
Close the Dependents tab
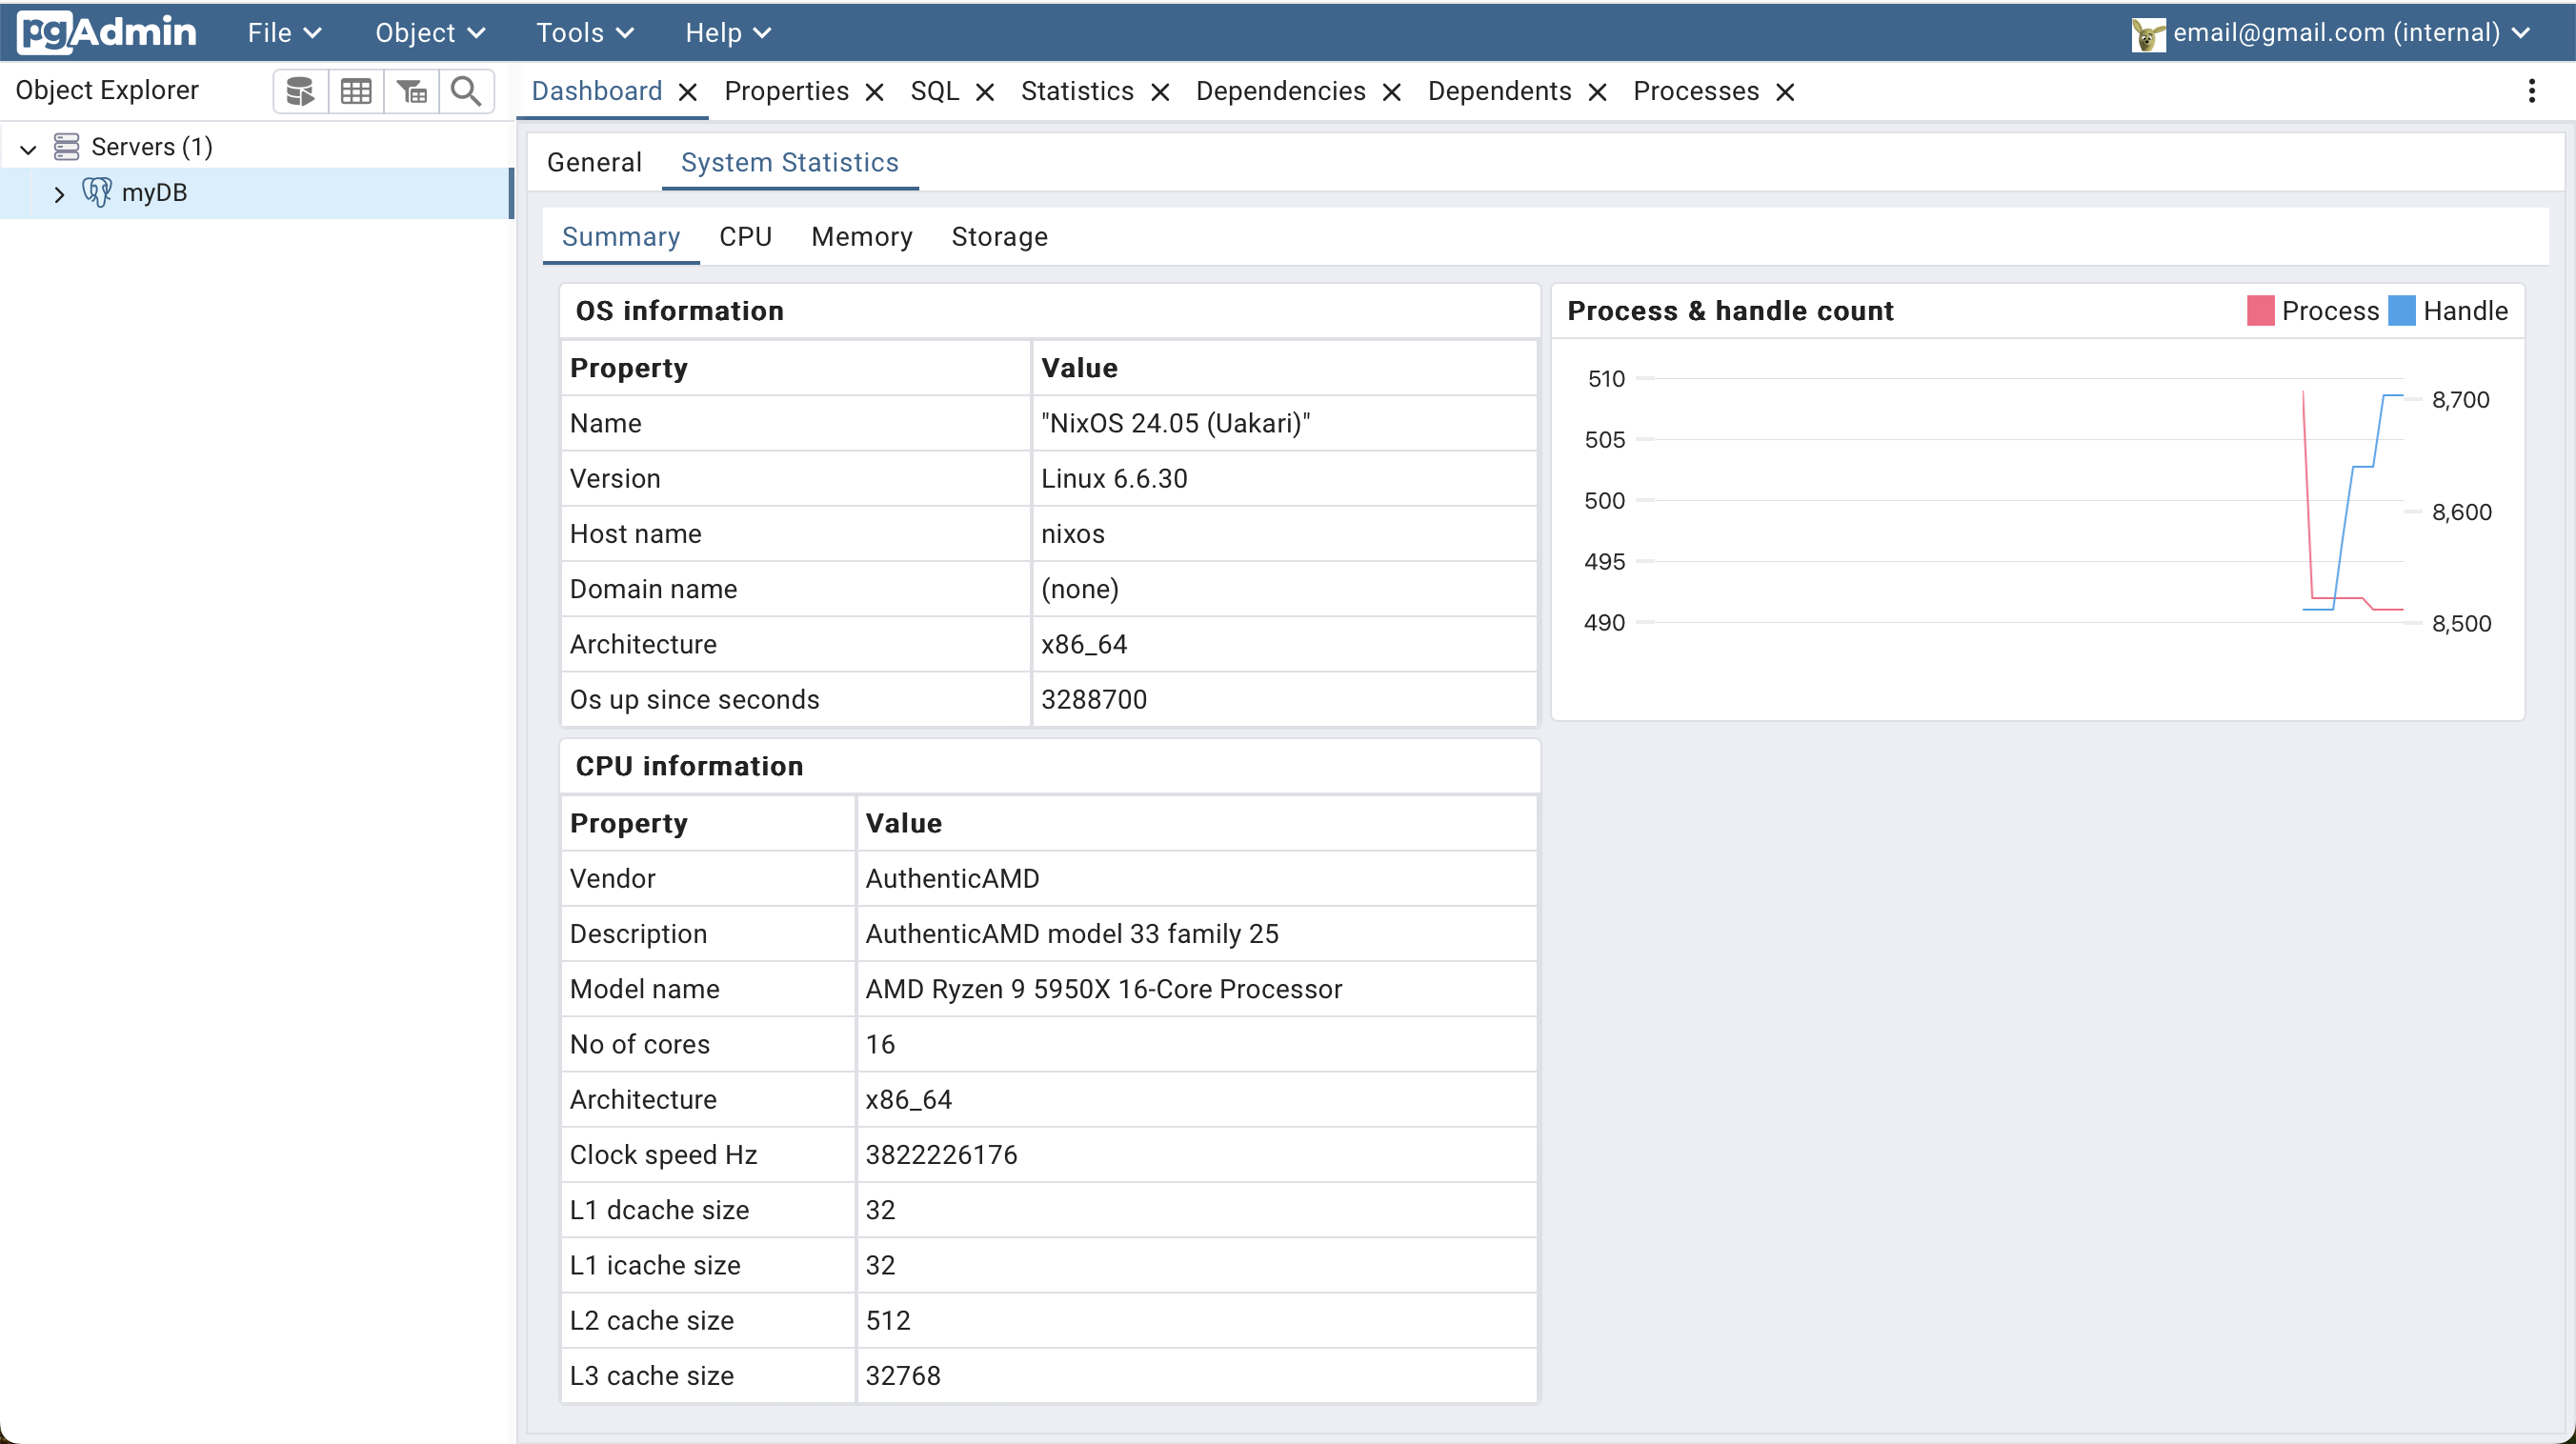point(1597,92)
